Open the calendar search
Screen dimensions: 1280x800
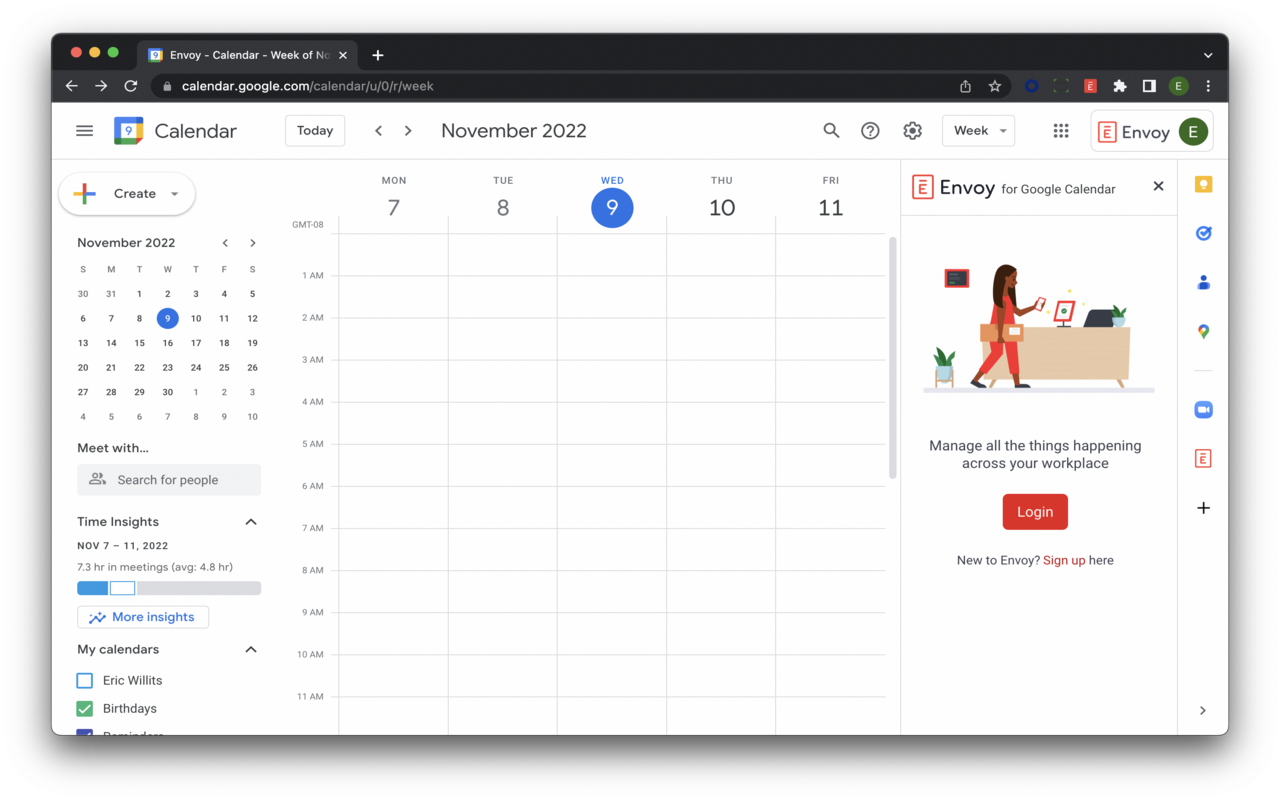click(831, 130)
